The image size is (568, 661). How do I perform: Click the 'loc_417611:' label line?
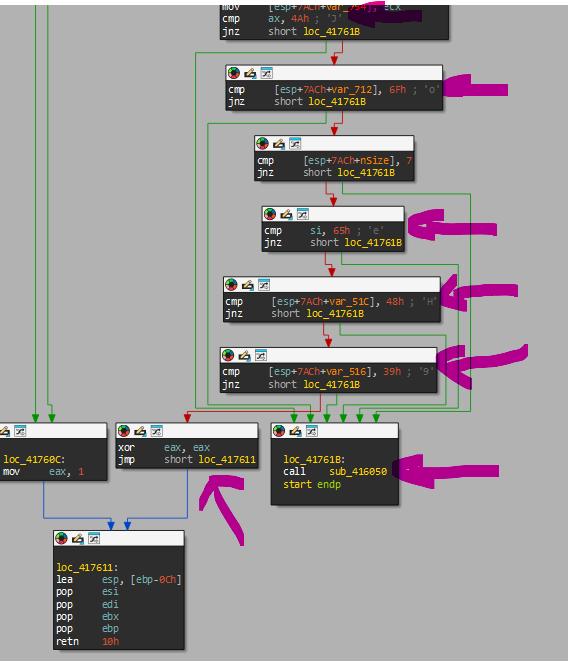click(87, 567)
